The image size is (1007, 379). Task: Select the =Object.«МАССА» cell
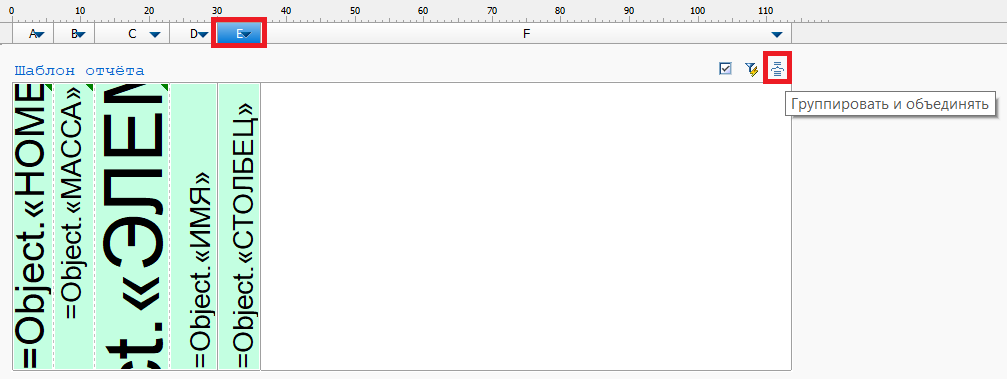(x=74, y=226)
